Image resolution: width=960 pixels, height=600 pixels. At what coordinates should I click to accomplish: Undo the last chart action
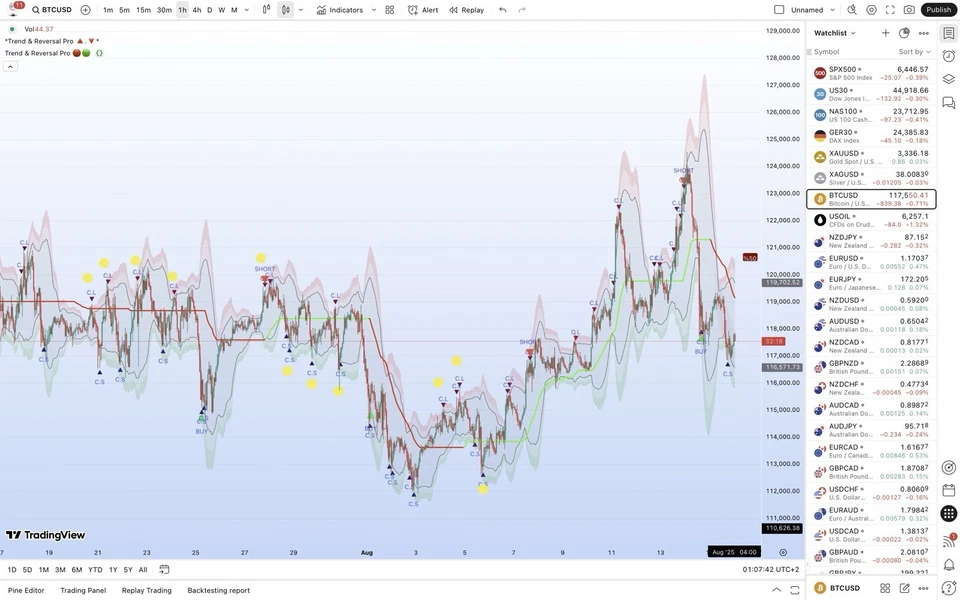pyautogui.click(x=500, y=10)
